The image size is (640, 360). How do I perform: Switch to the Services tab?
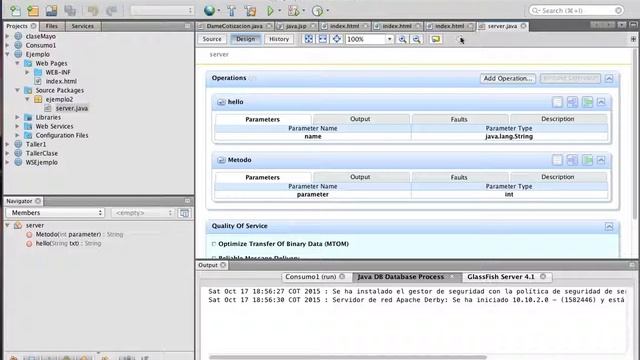82,26
